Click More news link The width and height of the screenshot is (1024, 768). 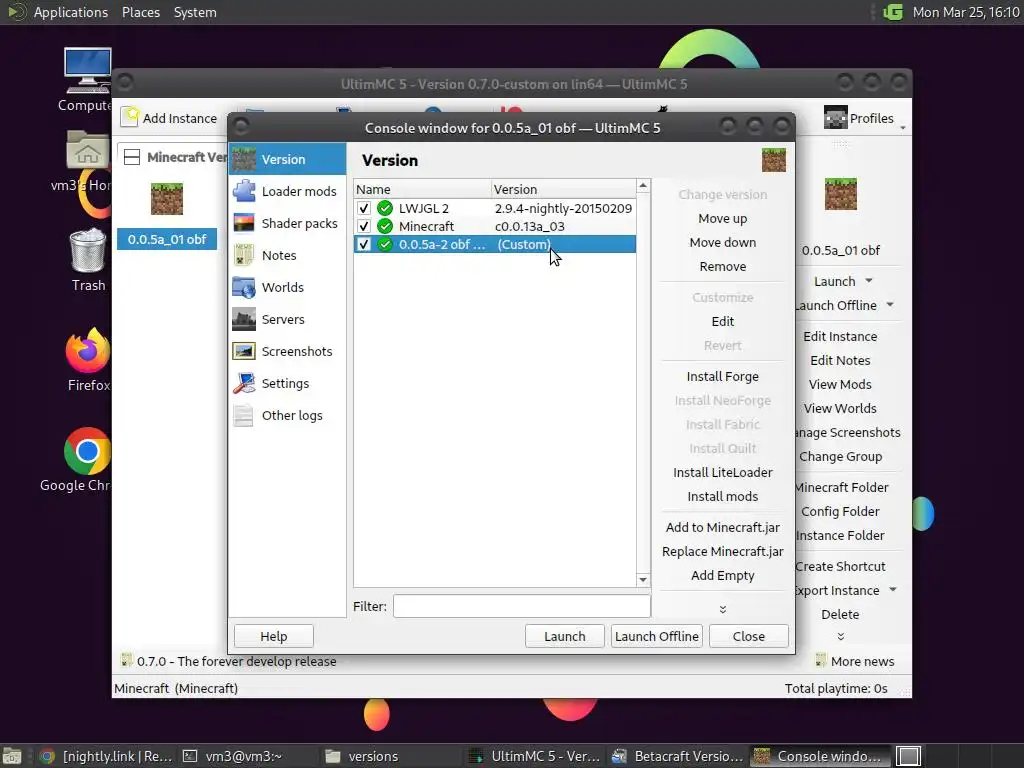pyautogui.click(x=854, y=661)
